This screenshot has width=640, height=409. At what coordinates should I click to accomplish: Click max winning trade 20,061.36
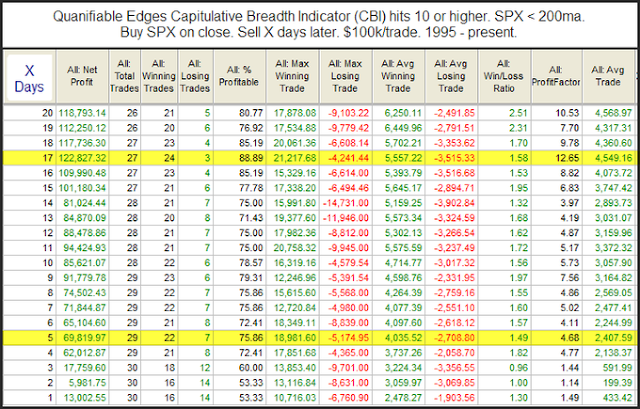pos(295,143)
